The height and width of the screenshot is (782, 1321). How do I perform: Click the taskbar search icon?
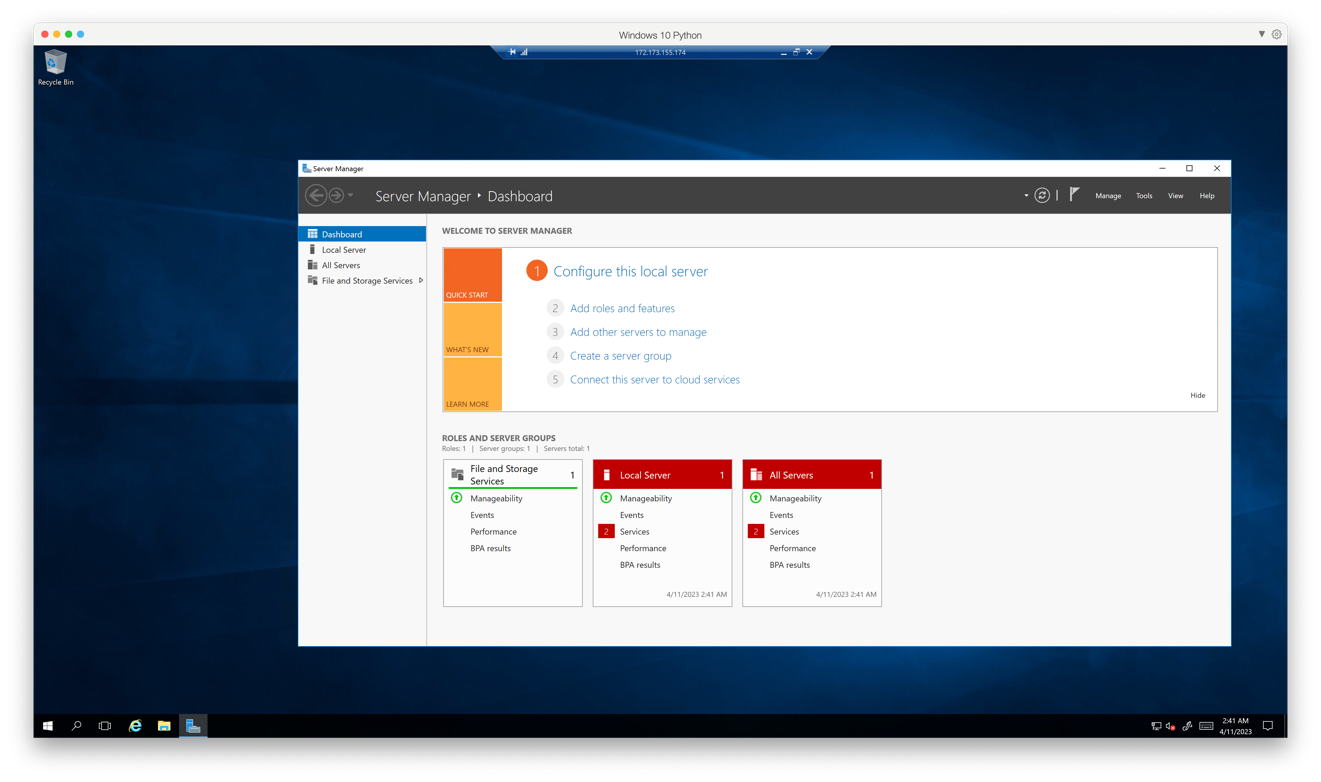point(76,726)
